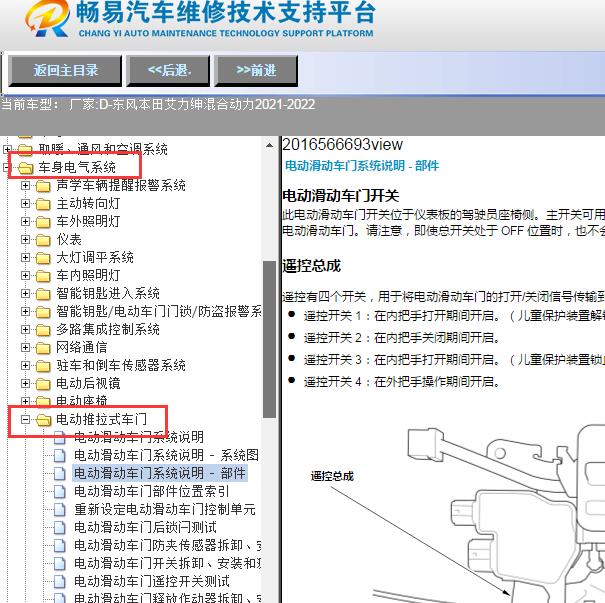This screenshot has width=605, height=603.
Task: Go back with the <<后退 button
Action: click(x=169, y=71)
